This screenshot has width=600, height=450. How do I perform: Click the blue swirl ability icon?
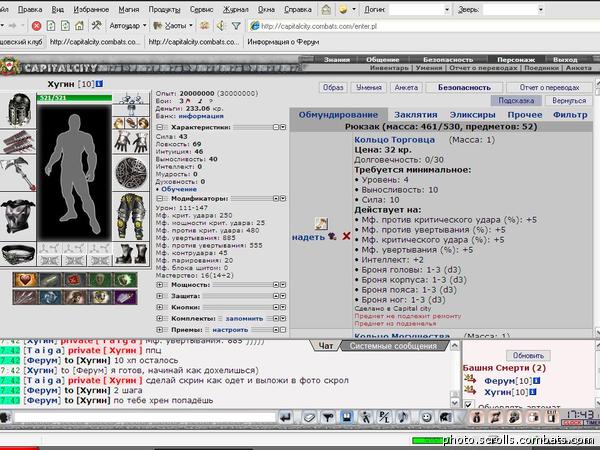tap(50, 297)
